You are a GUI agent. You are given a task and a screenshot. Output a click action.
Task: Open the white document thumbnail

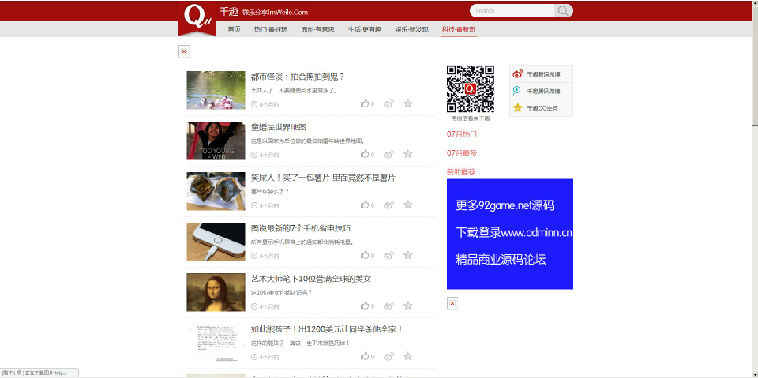click(x=216, y=343)
